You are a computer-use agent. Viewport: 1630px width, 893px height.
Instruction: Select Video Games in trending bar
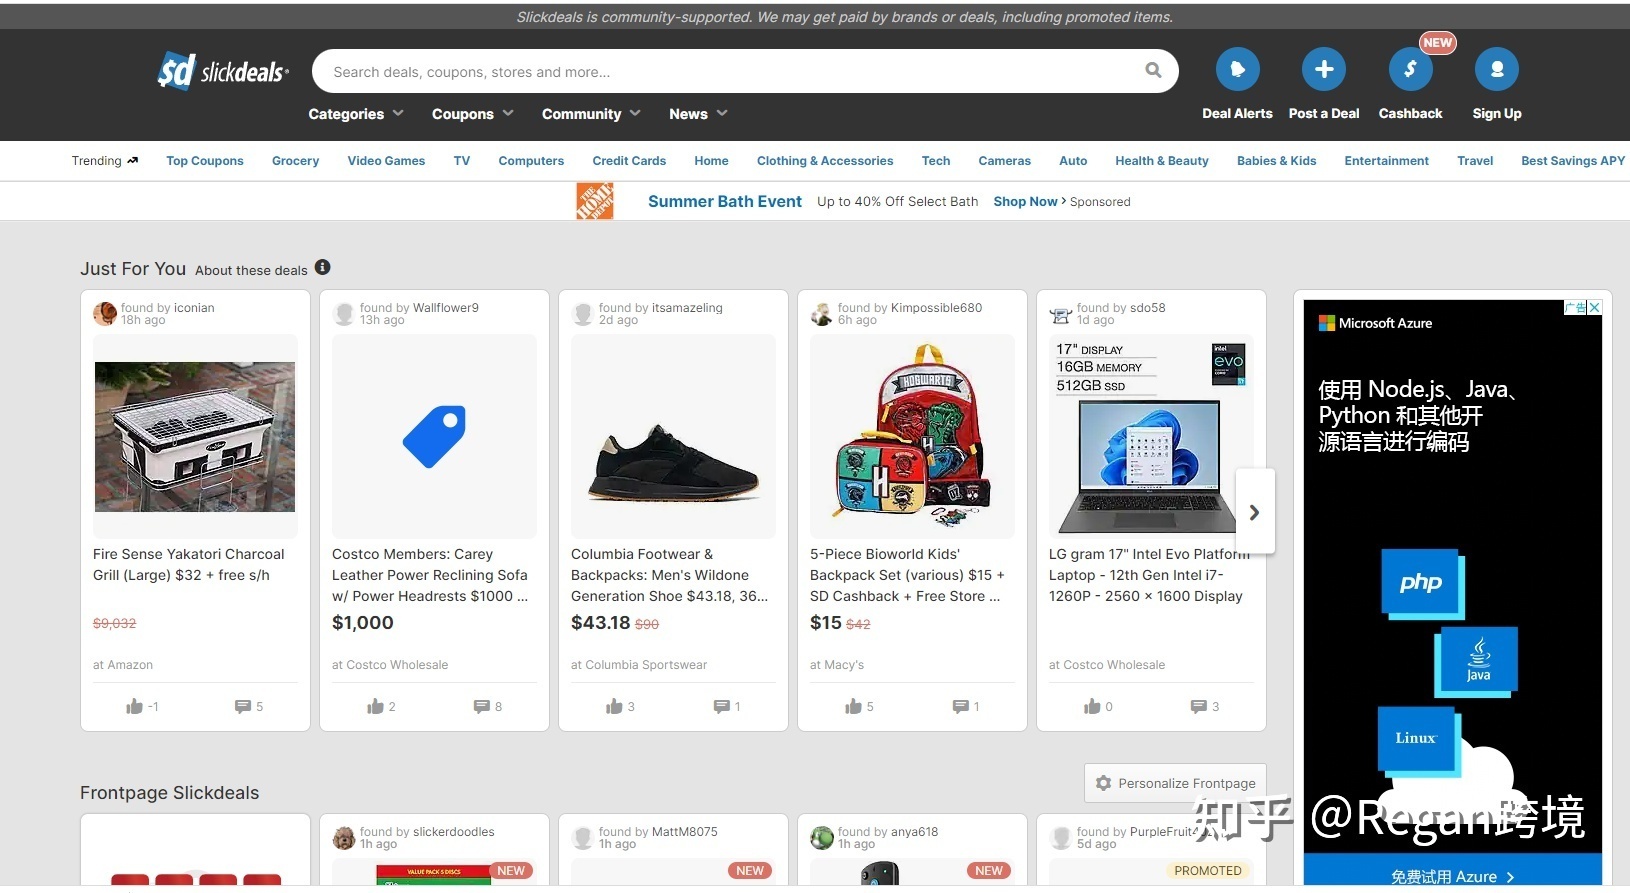[x=386, y=161]
